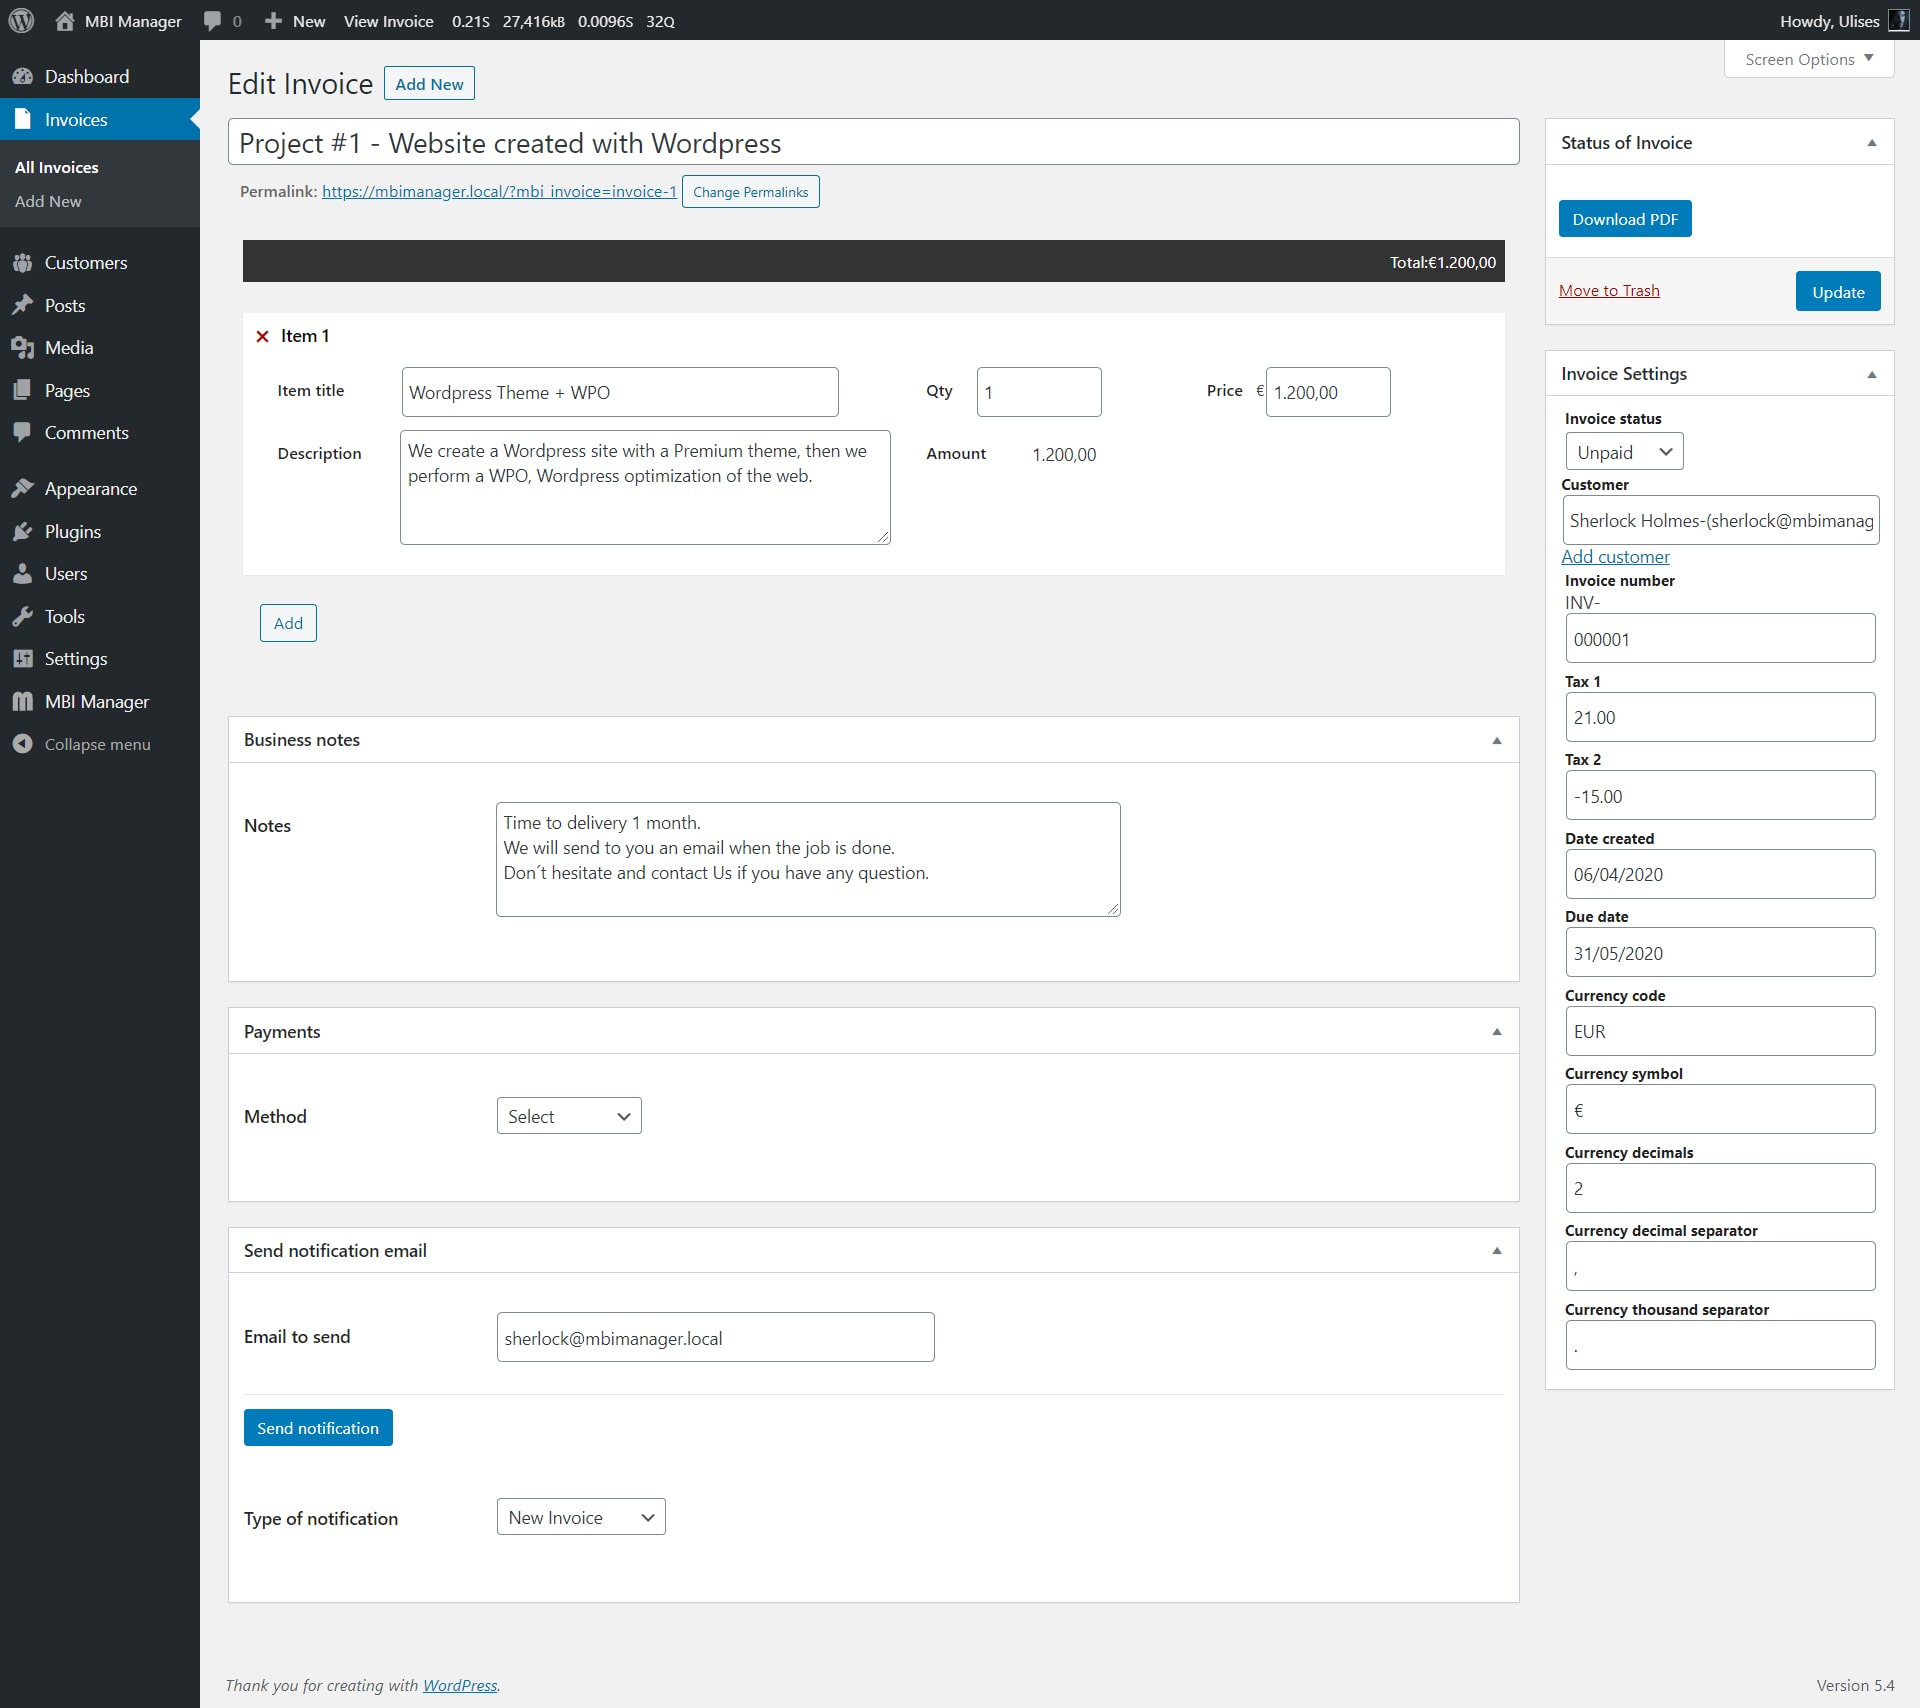The width and height of the screenshot is (1920, 1708).
Task: Click the Tax 1 input field
Action: tap(1719, 717)
